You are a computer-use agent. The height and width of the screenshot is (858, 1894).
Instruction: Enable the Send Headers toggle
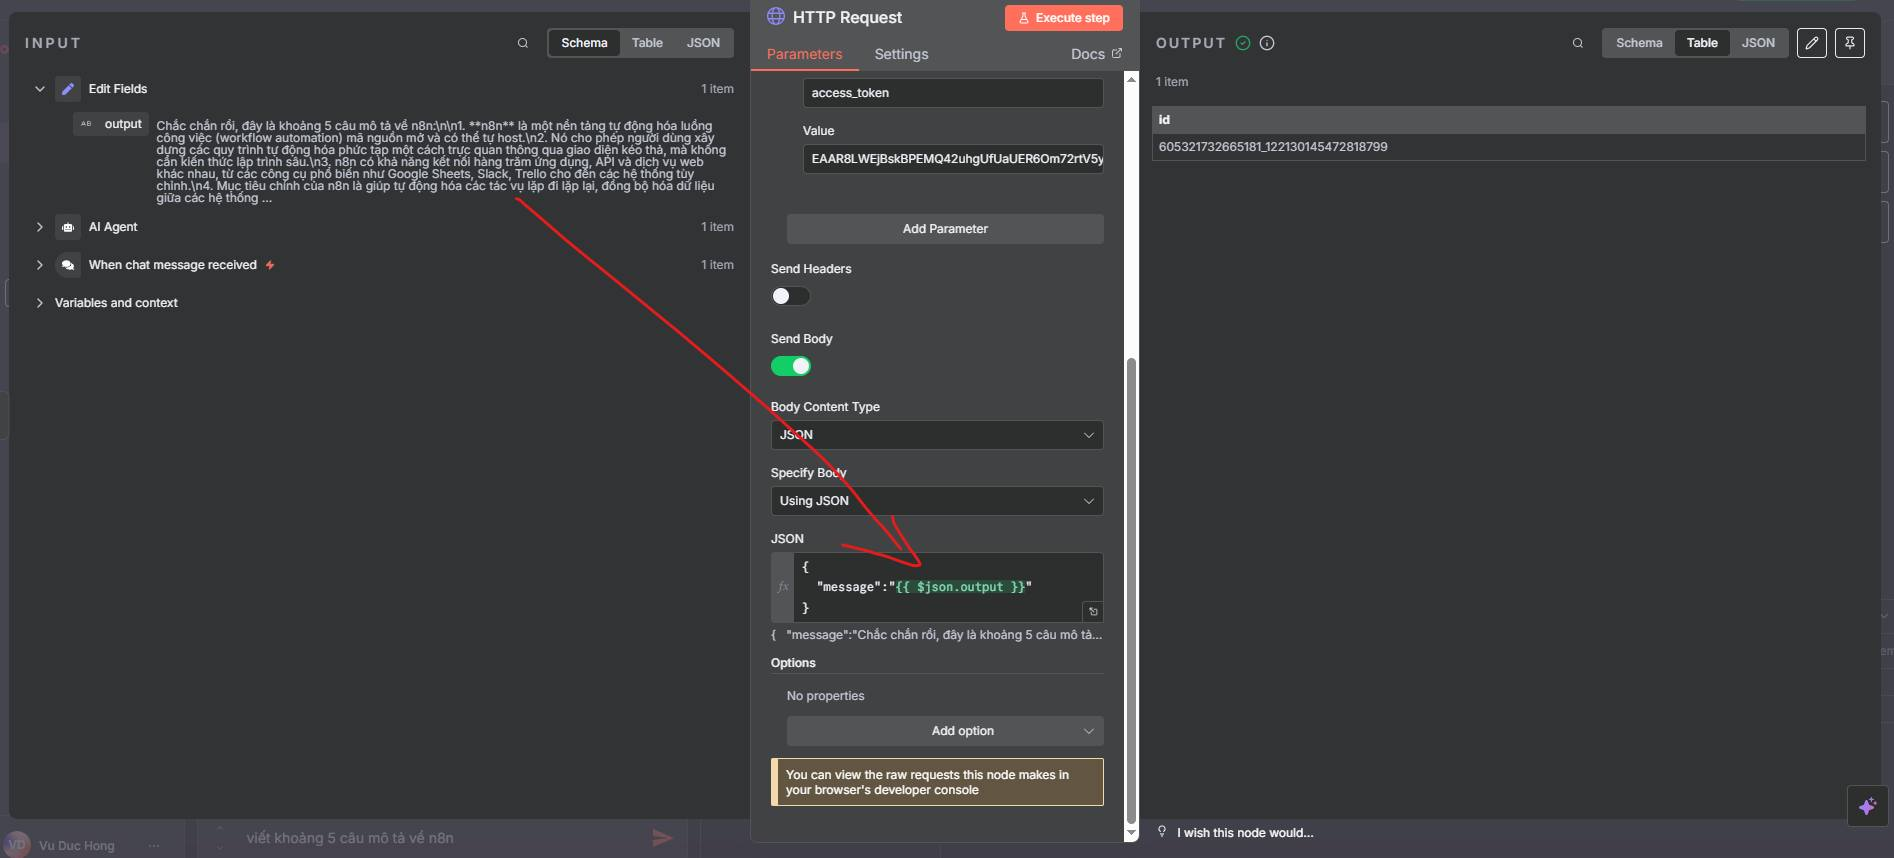[x=790, y=296]
